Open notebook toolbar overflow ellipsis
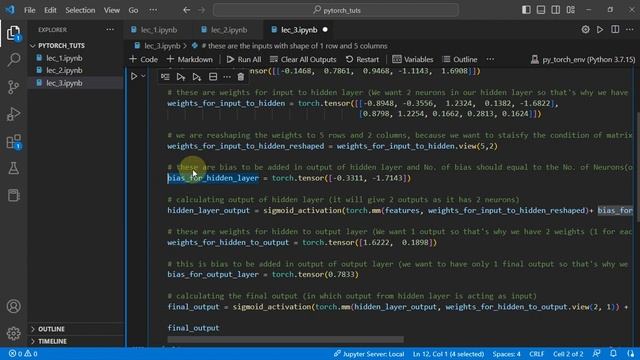Screen dimensions: 640x360 click(x=490, y=60)
